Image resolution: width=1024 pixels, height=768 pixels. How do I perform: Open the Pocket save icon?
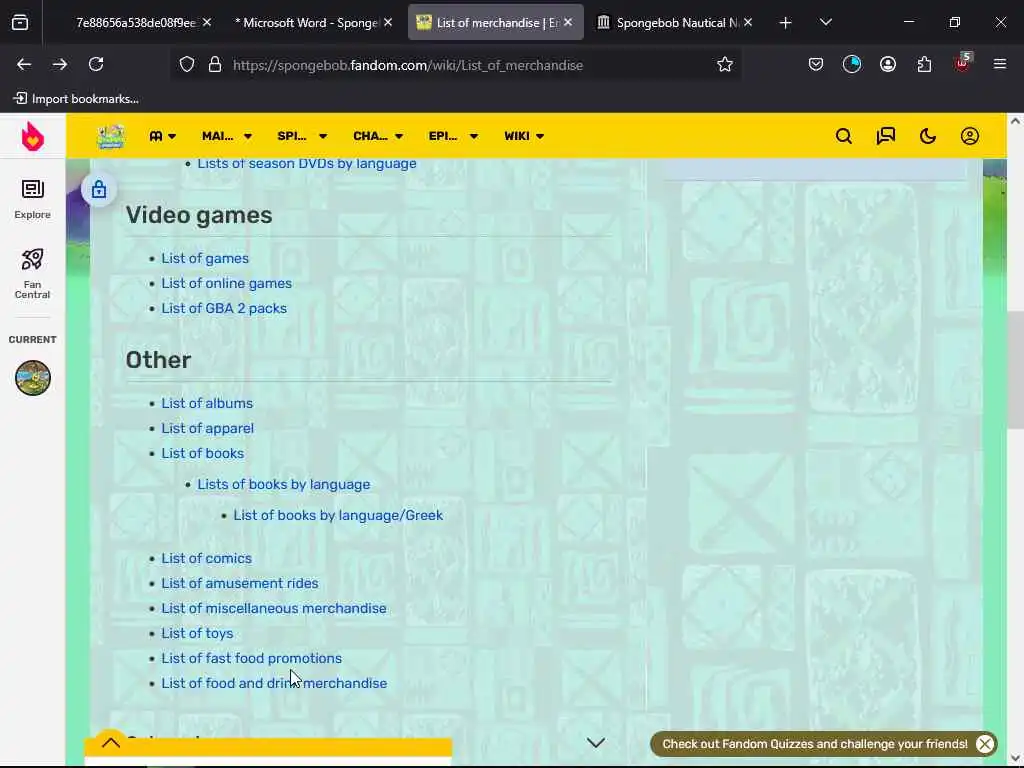pos(816,64)
